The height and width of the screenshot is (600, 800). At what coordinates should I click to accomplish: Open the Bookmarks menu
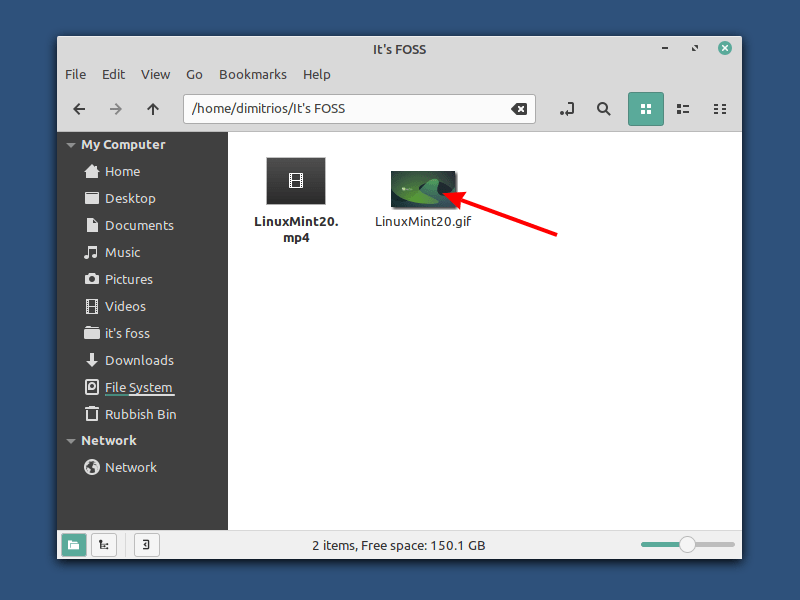point(253,74)
